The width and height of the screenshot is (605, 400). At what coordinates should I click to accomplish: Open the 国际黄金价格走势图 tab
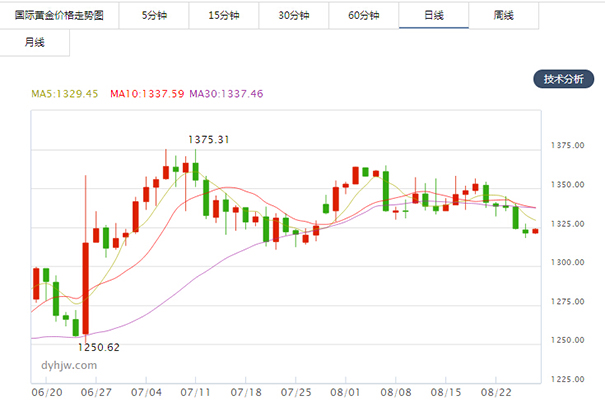point(59,15)
